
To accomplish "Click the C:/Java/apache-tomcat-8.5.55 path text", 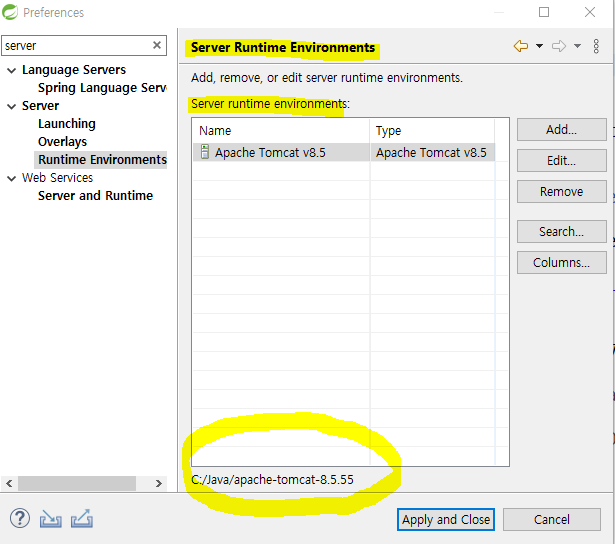I will [272, 479].
